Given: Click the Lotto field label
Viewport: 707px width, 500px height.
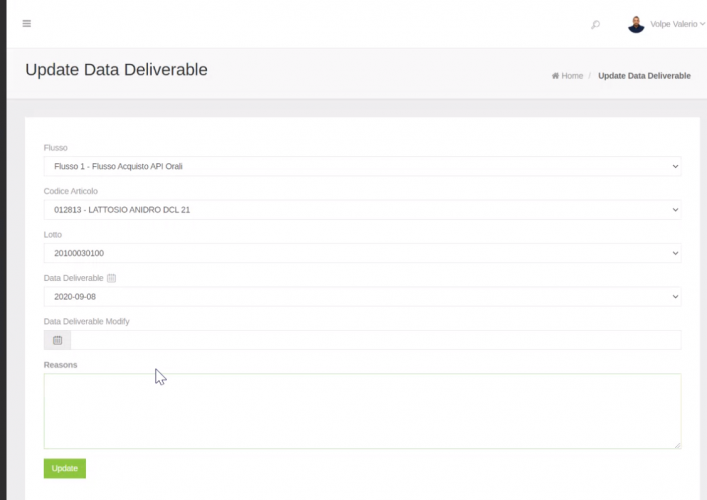Looking at the screenshot, I should 53,234.
